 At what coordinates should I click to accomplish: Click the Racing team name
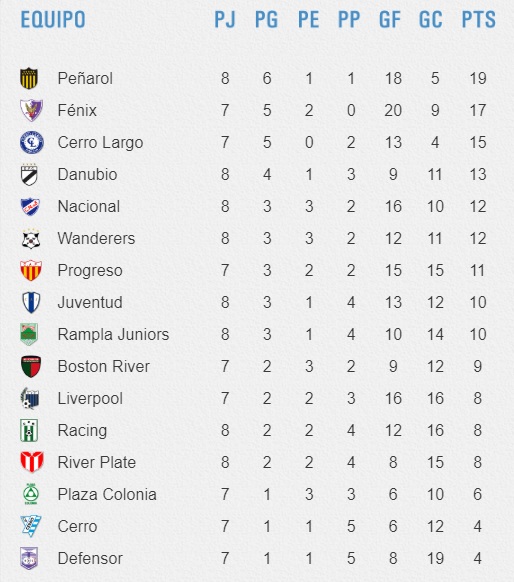click(82, 431)
